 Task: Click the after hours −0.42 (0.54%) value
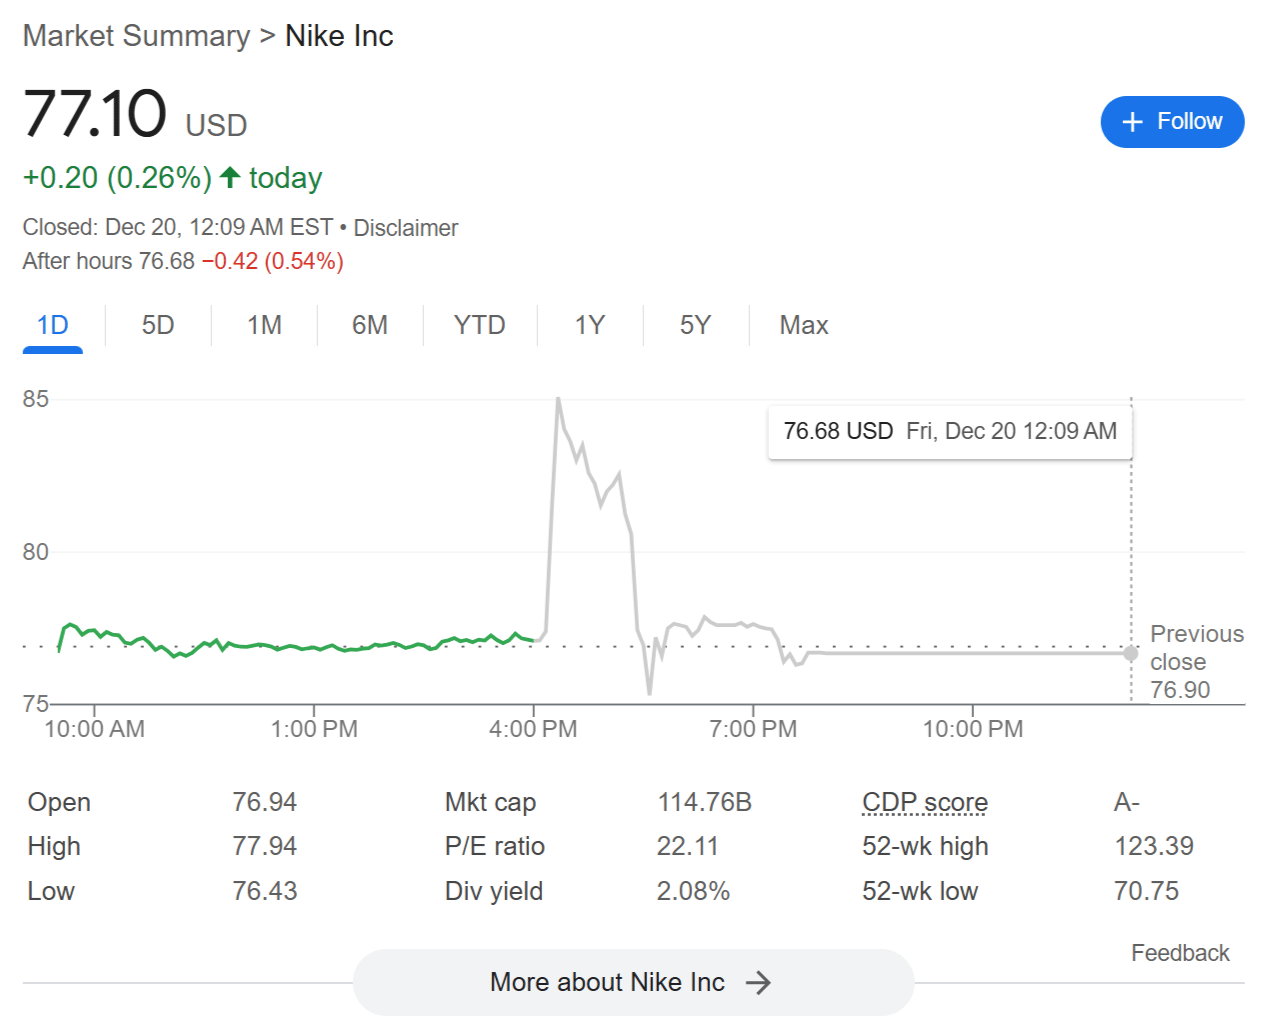coord(273,262)
